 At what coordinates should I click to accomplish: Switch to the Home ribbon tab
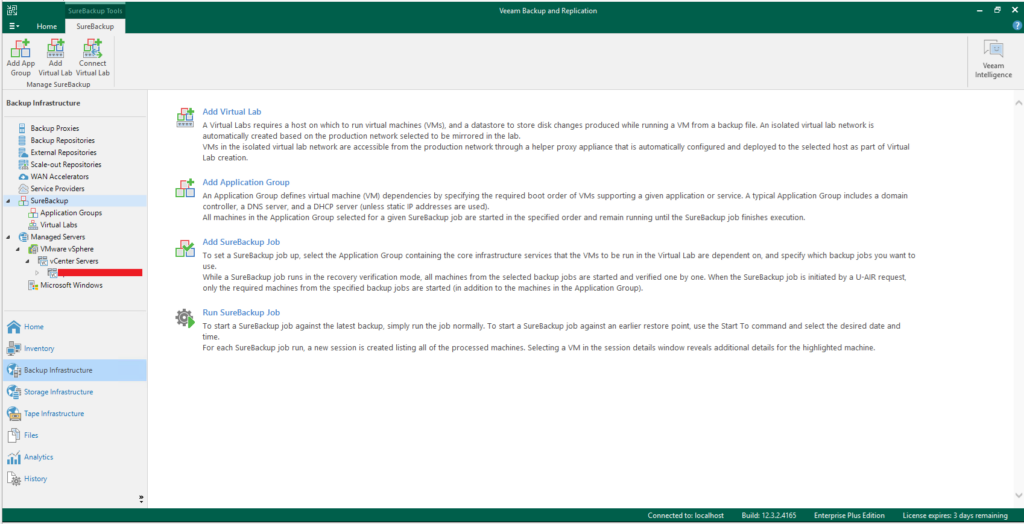[x=46, y=25]
